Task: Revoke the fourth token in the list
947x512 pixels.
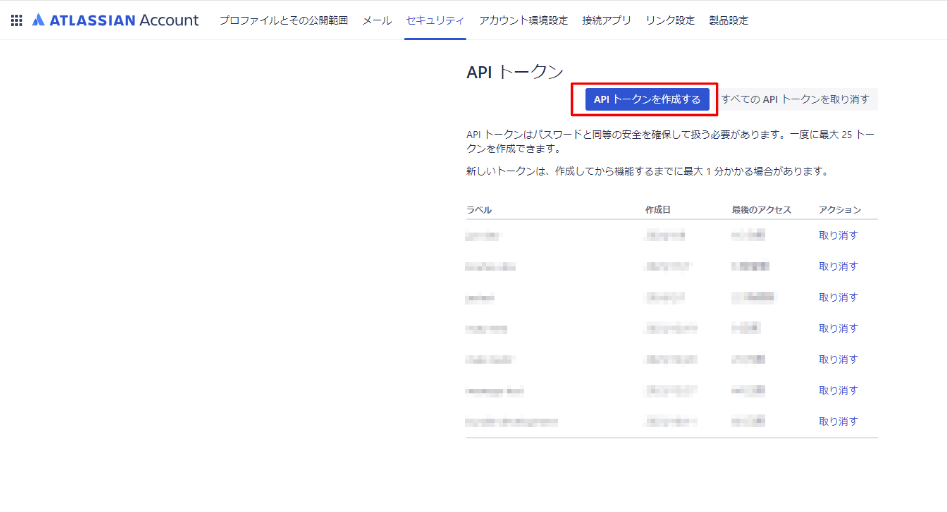Action: pos(838,328)
